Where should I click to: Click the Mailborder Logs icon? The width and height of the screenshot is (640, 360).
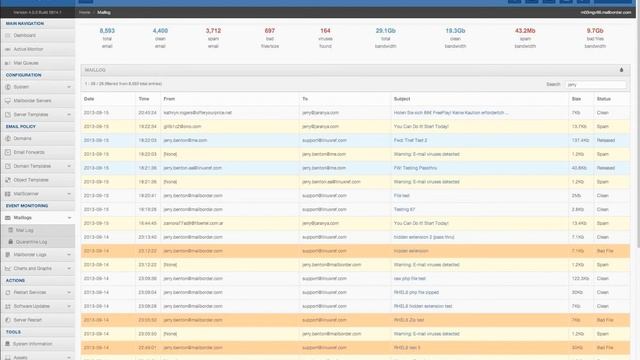(x=8, y=255)
